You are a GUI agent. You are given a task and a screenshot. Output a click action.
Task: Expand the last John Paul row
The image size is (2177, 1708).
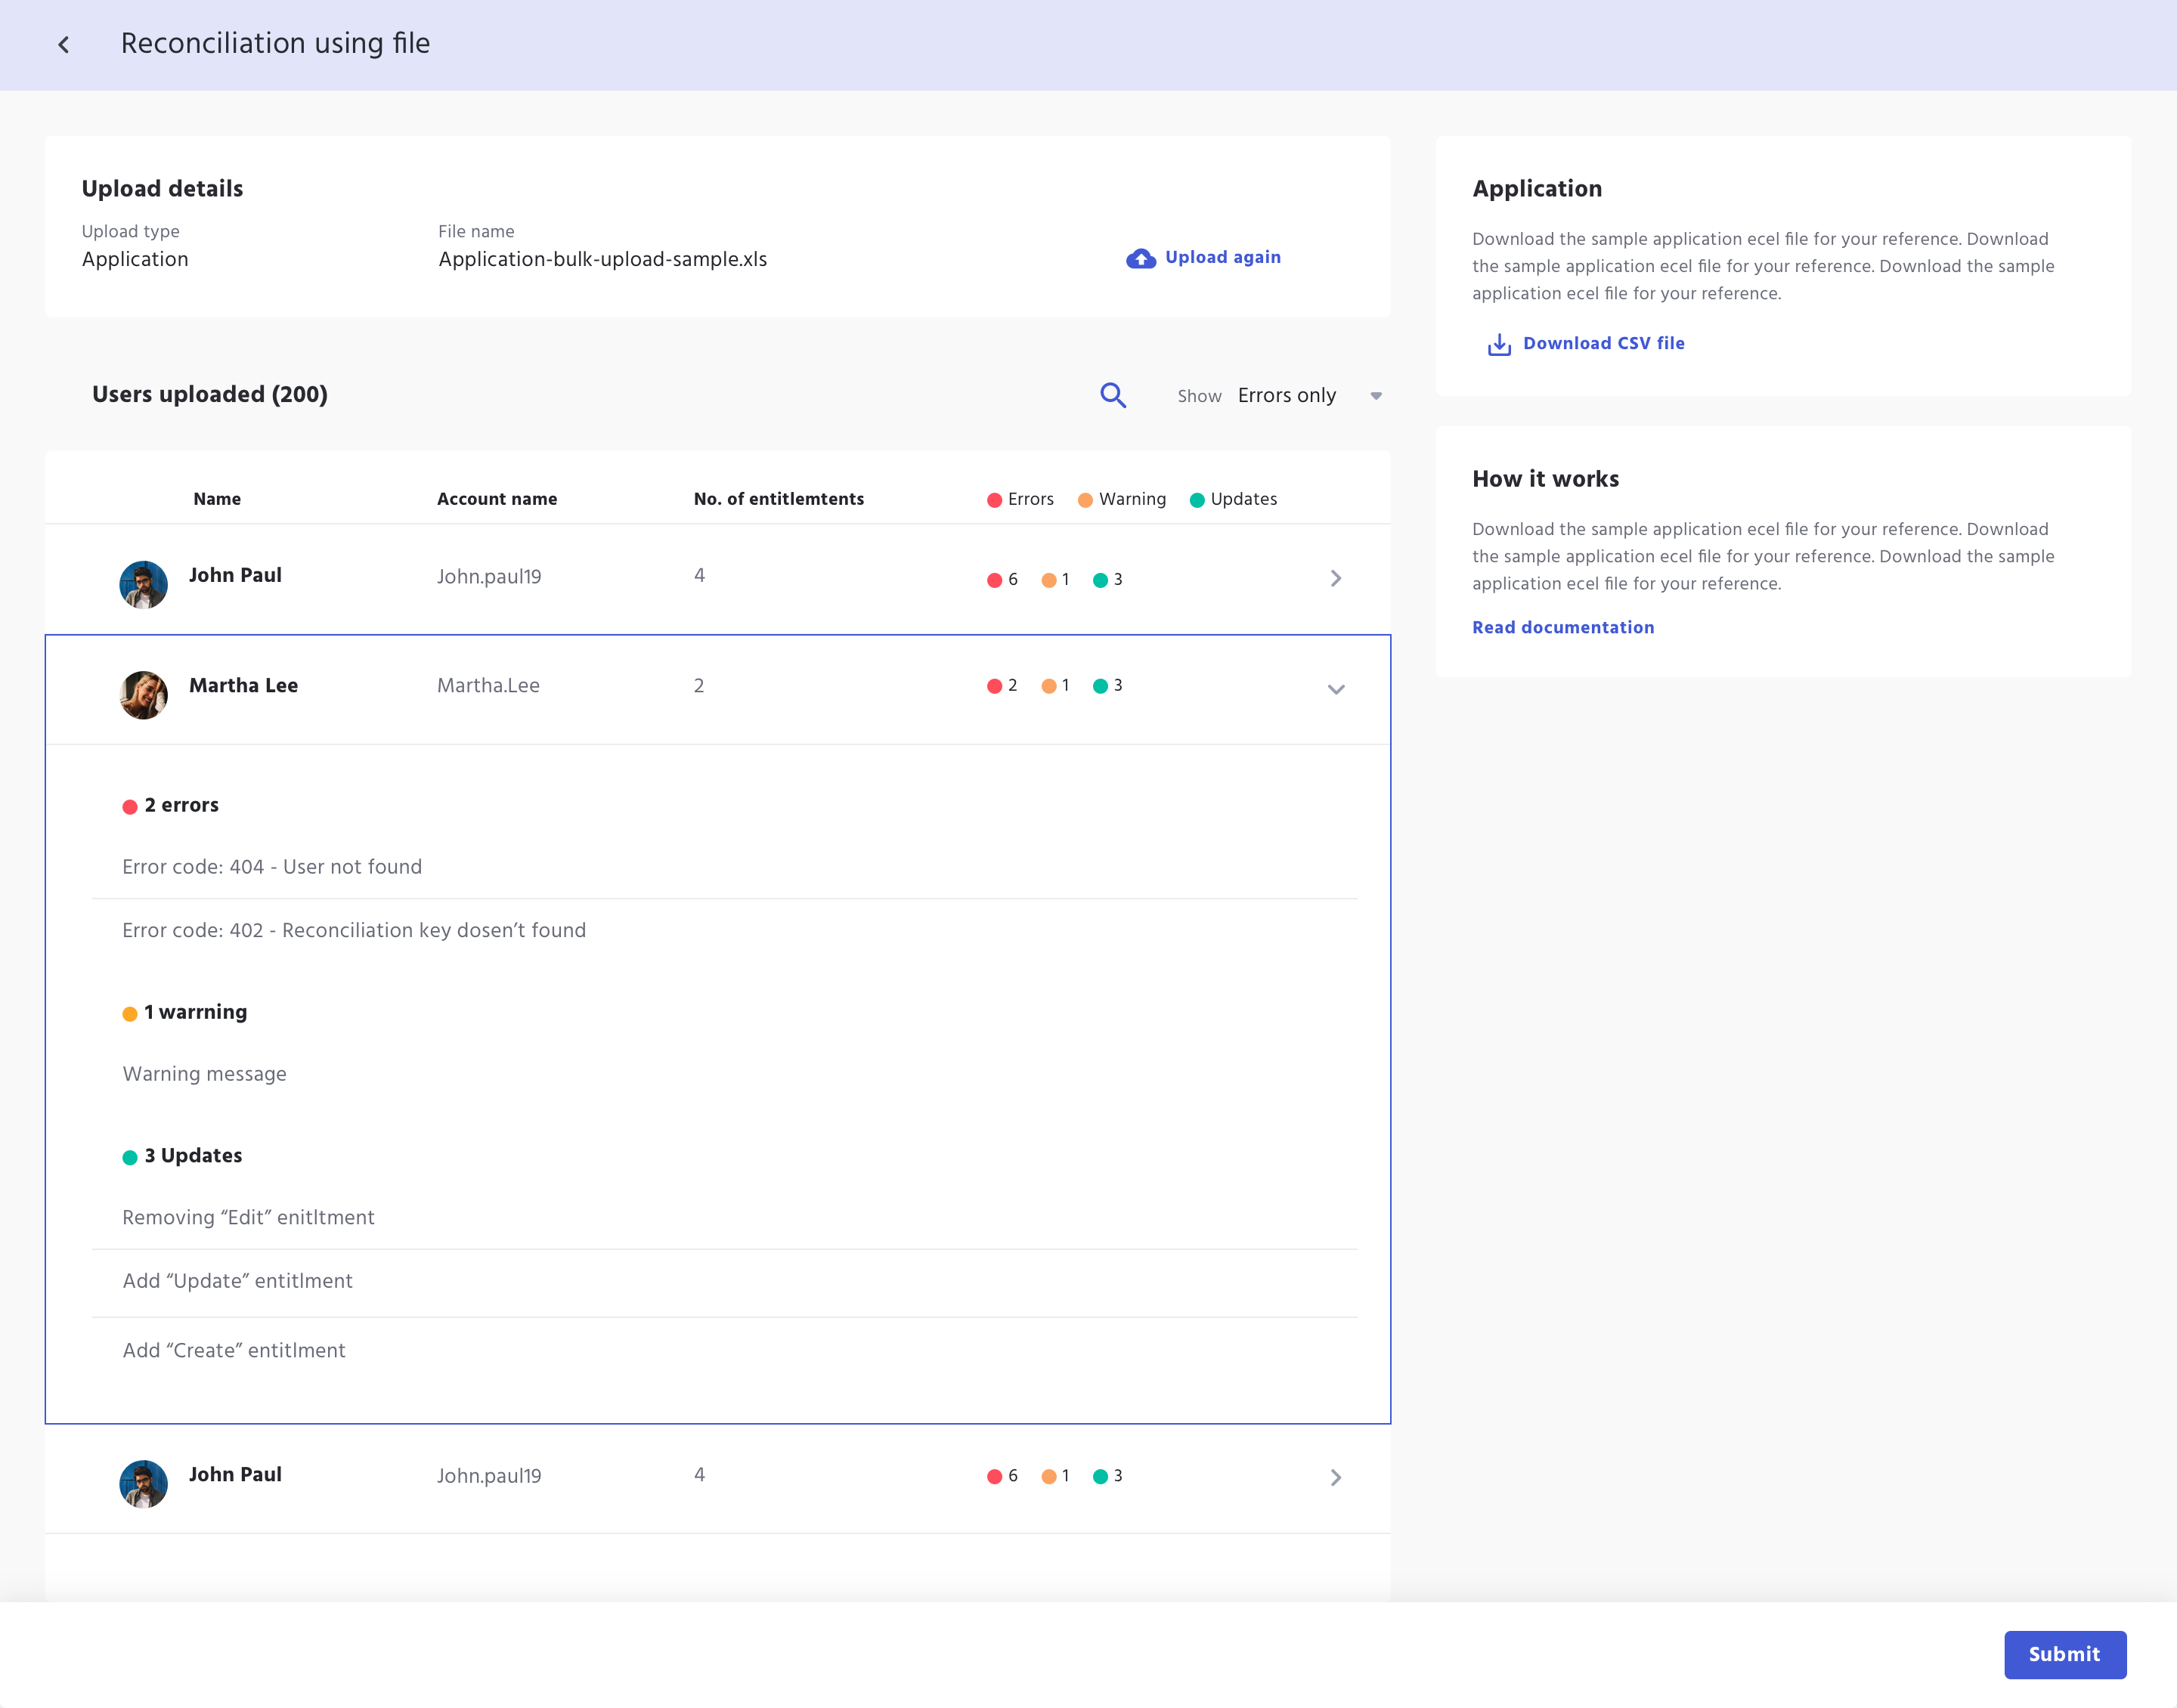[1335, 1477]
